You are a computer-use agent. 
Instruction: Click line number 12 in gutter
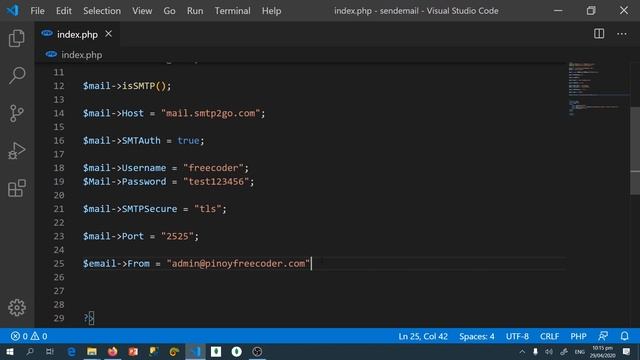pos(59,86)
